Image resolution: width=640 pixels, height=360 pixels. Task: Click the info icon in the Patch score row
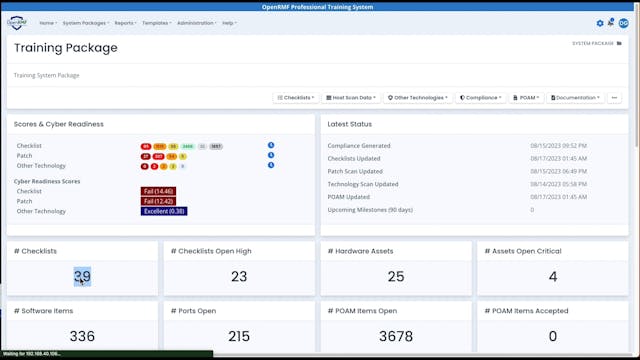click(271, 155)
